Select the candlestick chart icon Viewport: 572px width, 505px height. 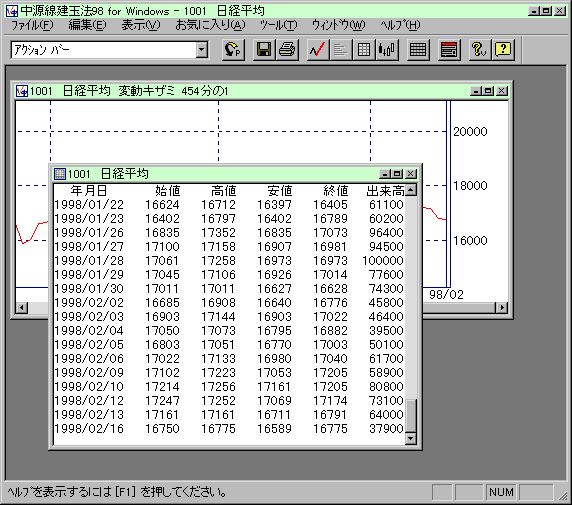[387, 49]
